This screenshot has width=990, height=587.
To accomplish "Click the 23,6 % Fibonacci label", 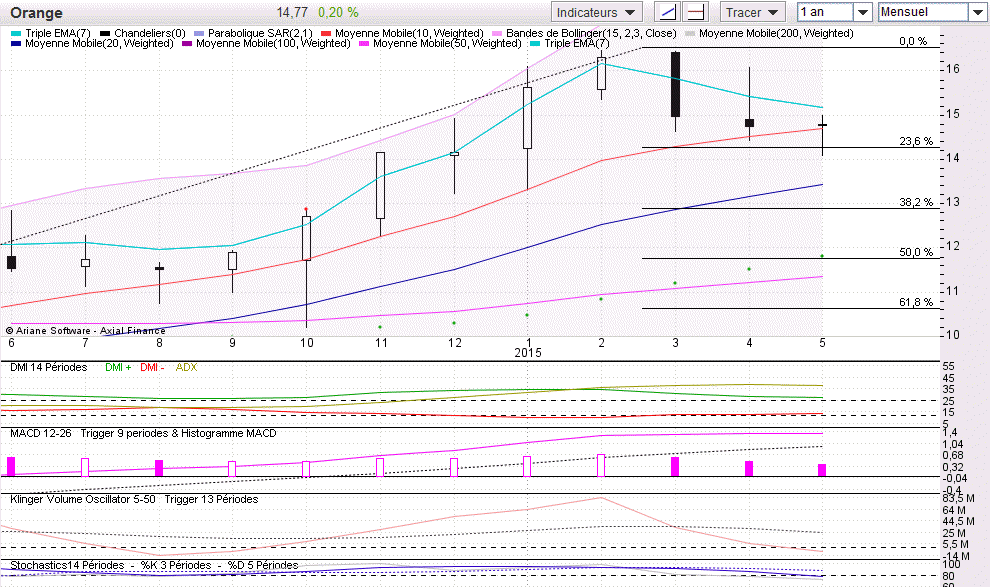I will tap(915, 141).
